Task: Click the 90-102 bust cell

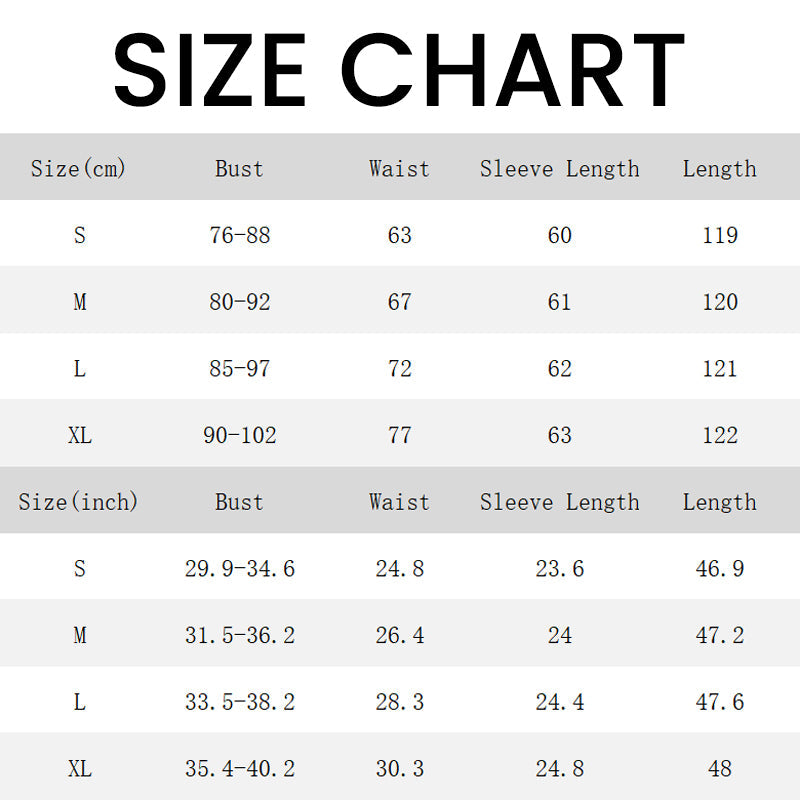Action: (240, 436)
